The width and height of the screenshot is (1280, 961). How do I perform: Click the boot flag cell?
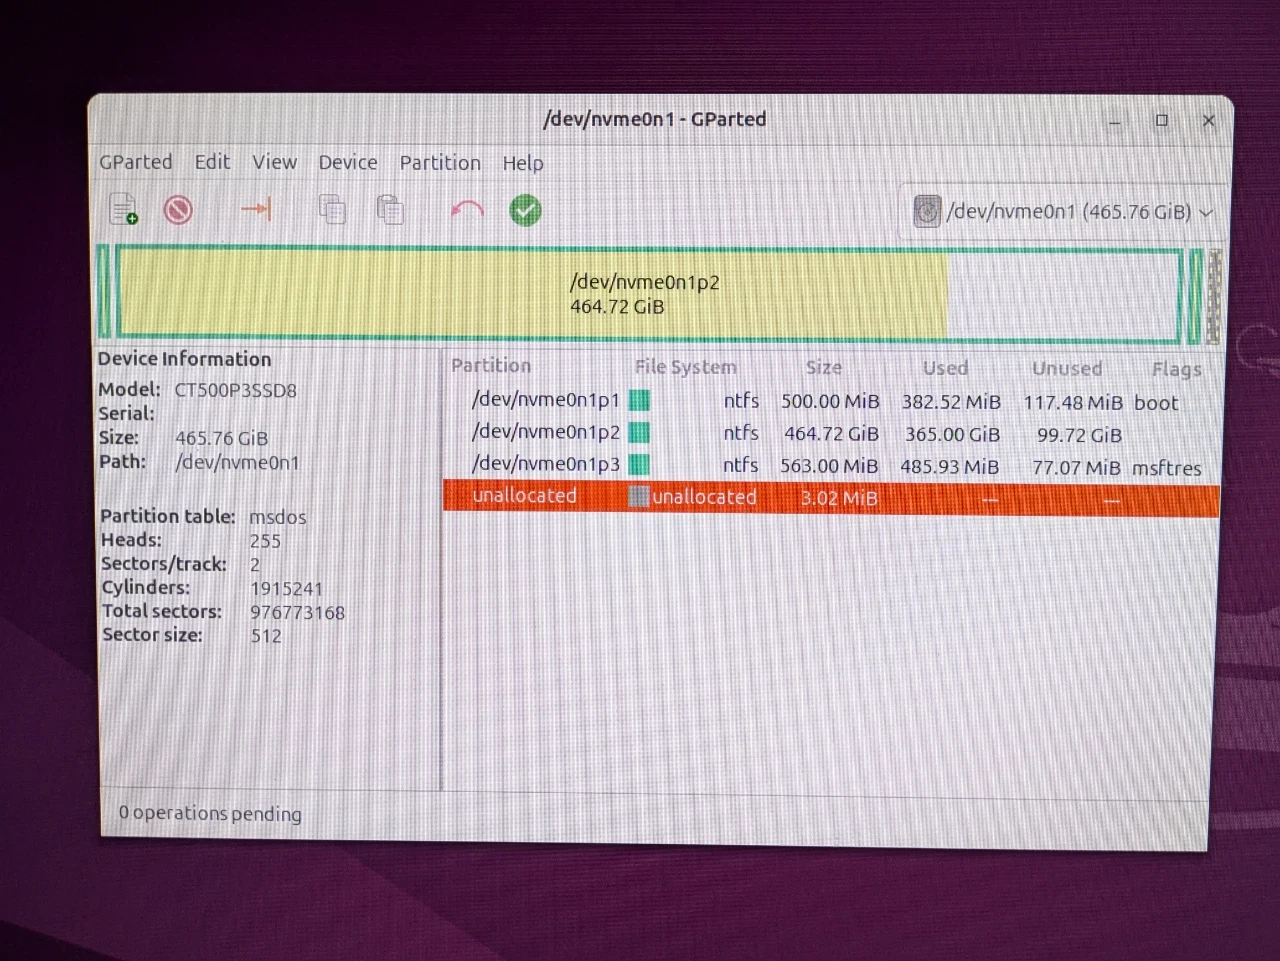coord(1156,403)
